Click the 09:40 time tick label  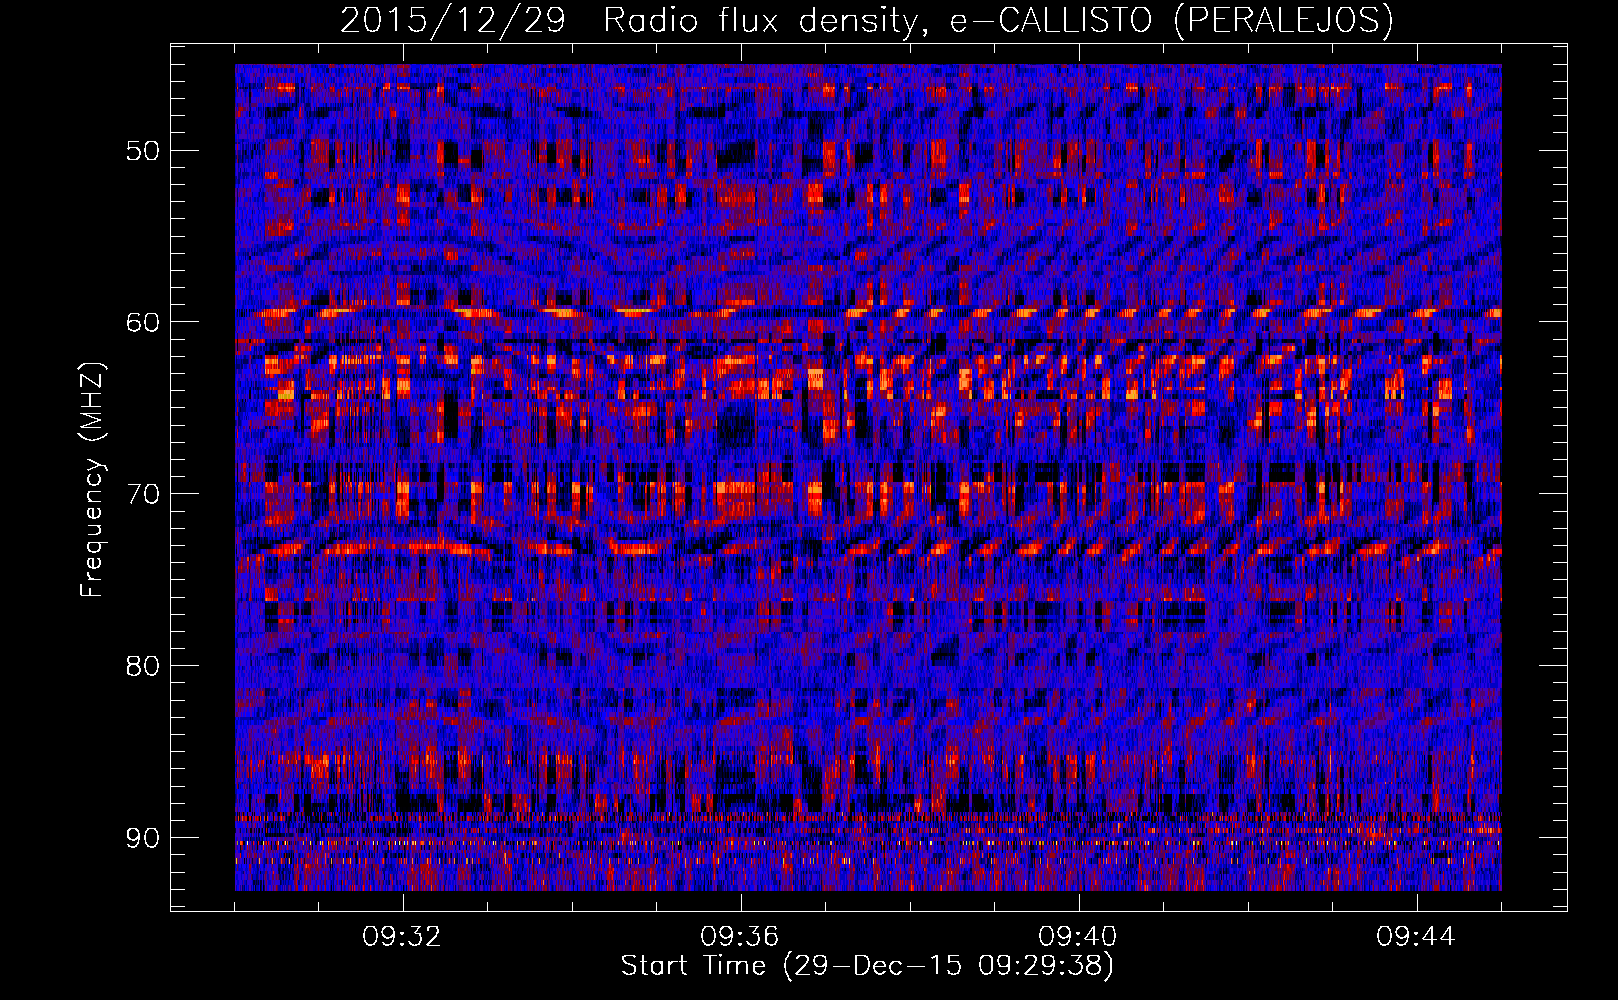pyautogui.click(x=1078, y=937)
